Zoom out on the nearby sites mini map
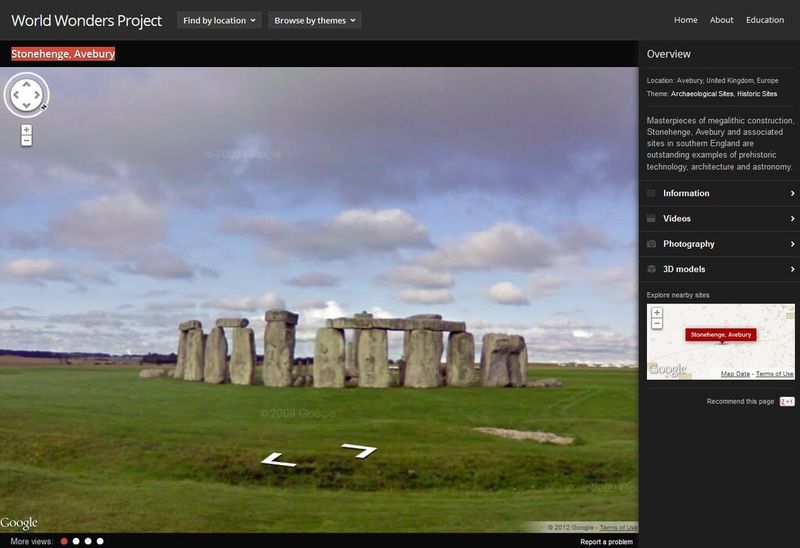 pyautogui.click(x=657, y=323)
